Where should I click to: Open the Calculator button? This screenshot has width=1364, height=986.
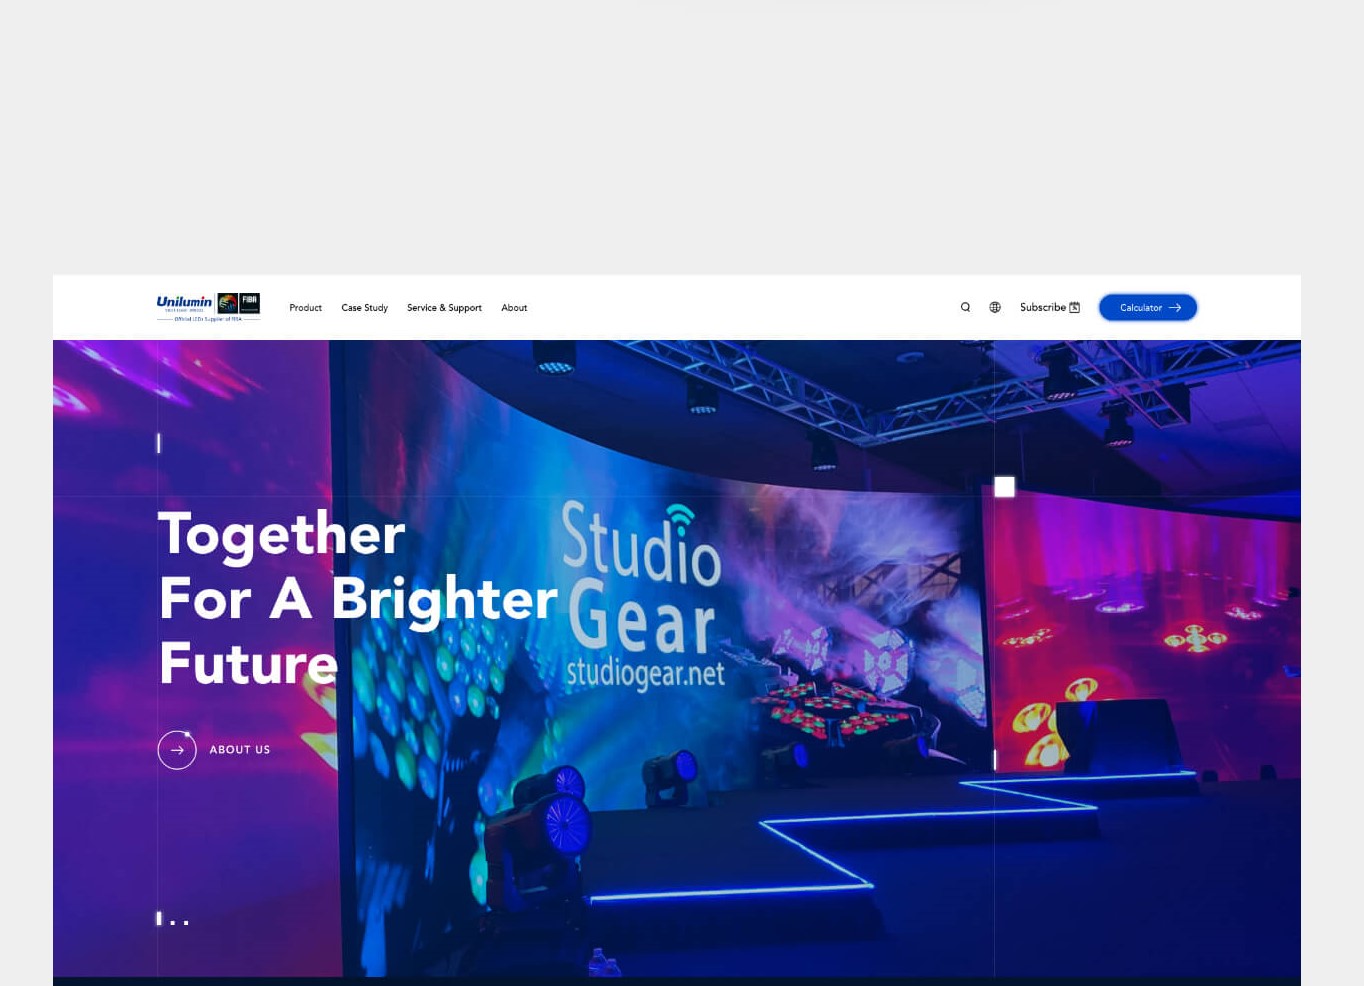[1148, 307]
